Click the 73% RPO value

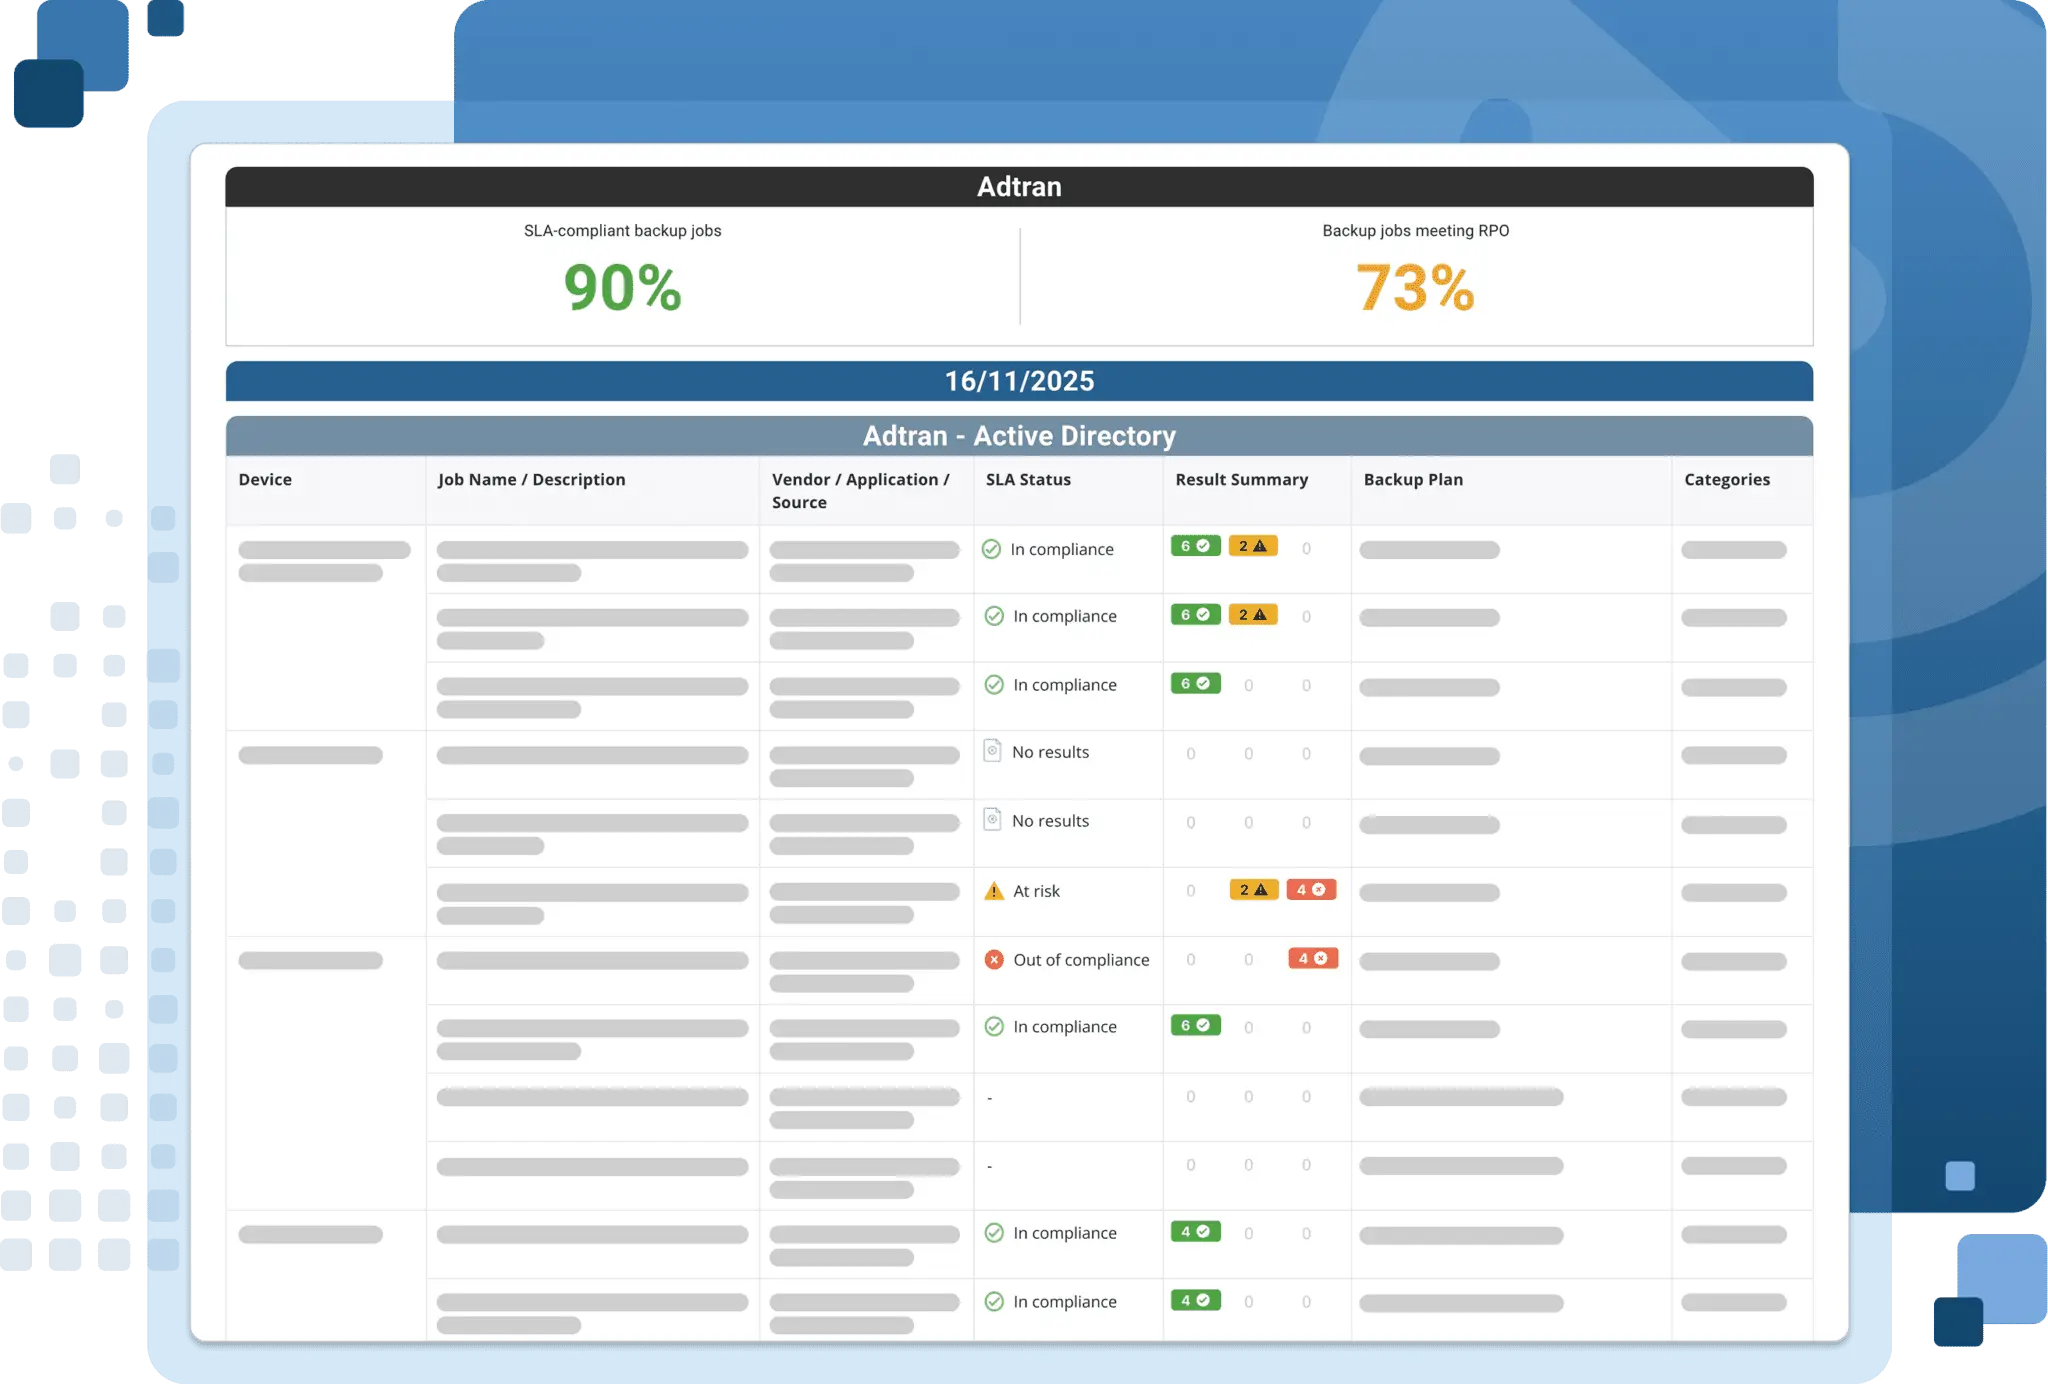(1415, 288)
